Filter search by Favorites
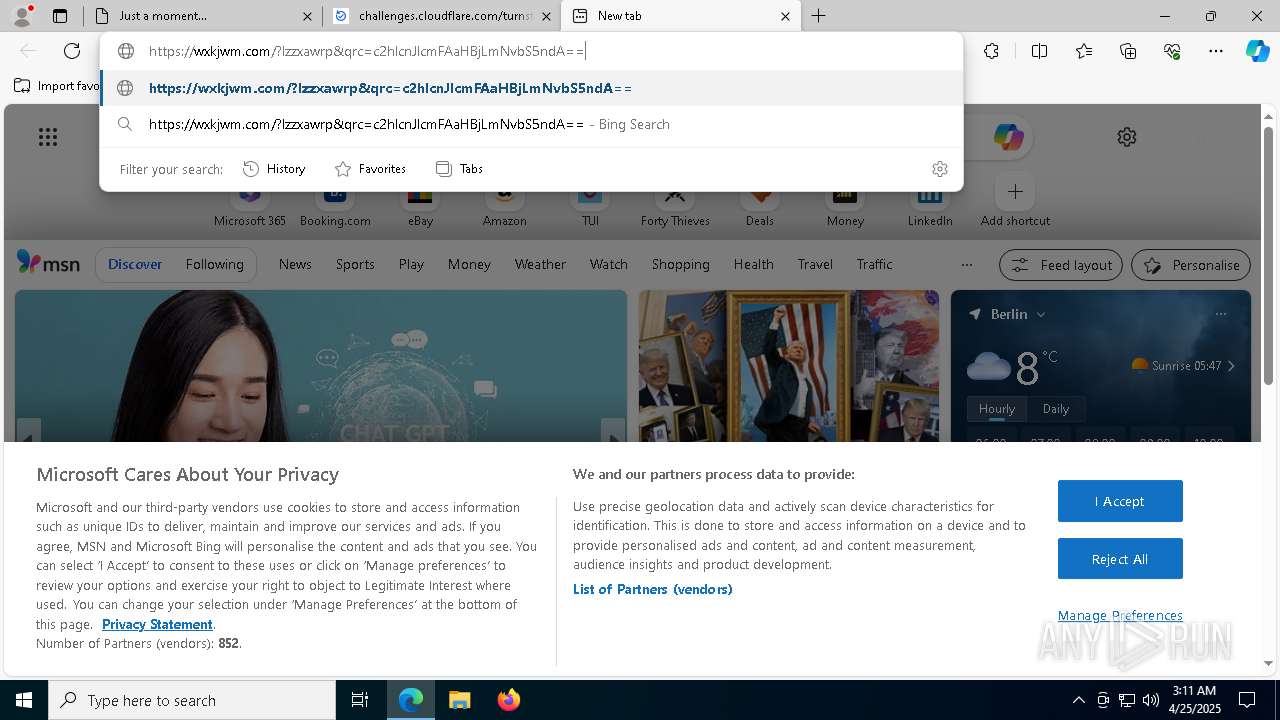The width and height of the screenshot is (1280, 720). click(370, 169)
